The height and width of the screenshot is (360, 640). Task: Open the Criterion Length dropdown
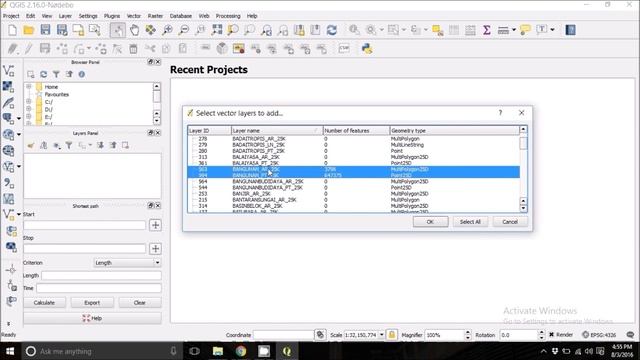pyautogui.click(x=127, y=263)
